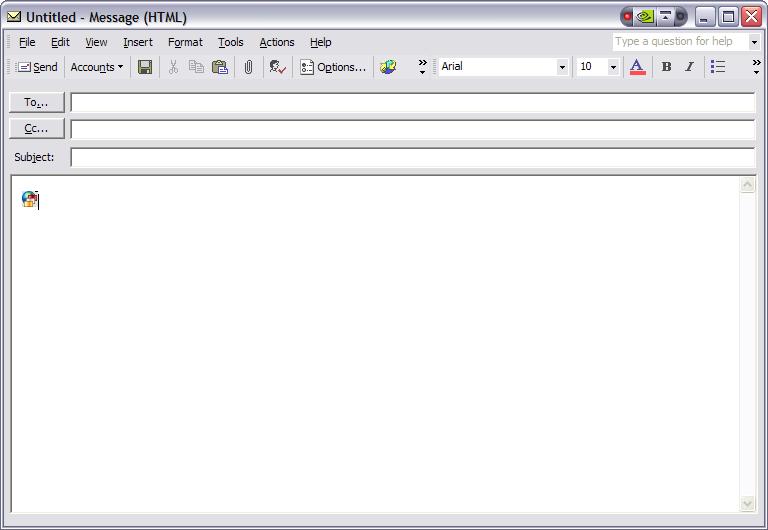Open the Accounts dropdown
The image size is (768, 530).
(96, 67)
